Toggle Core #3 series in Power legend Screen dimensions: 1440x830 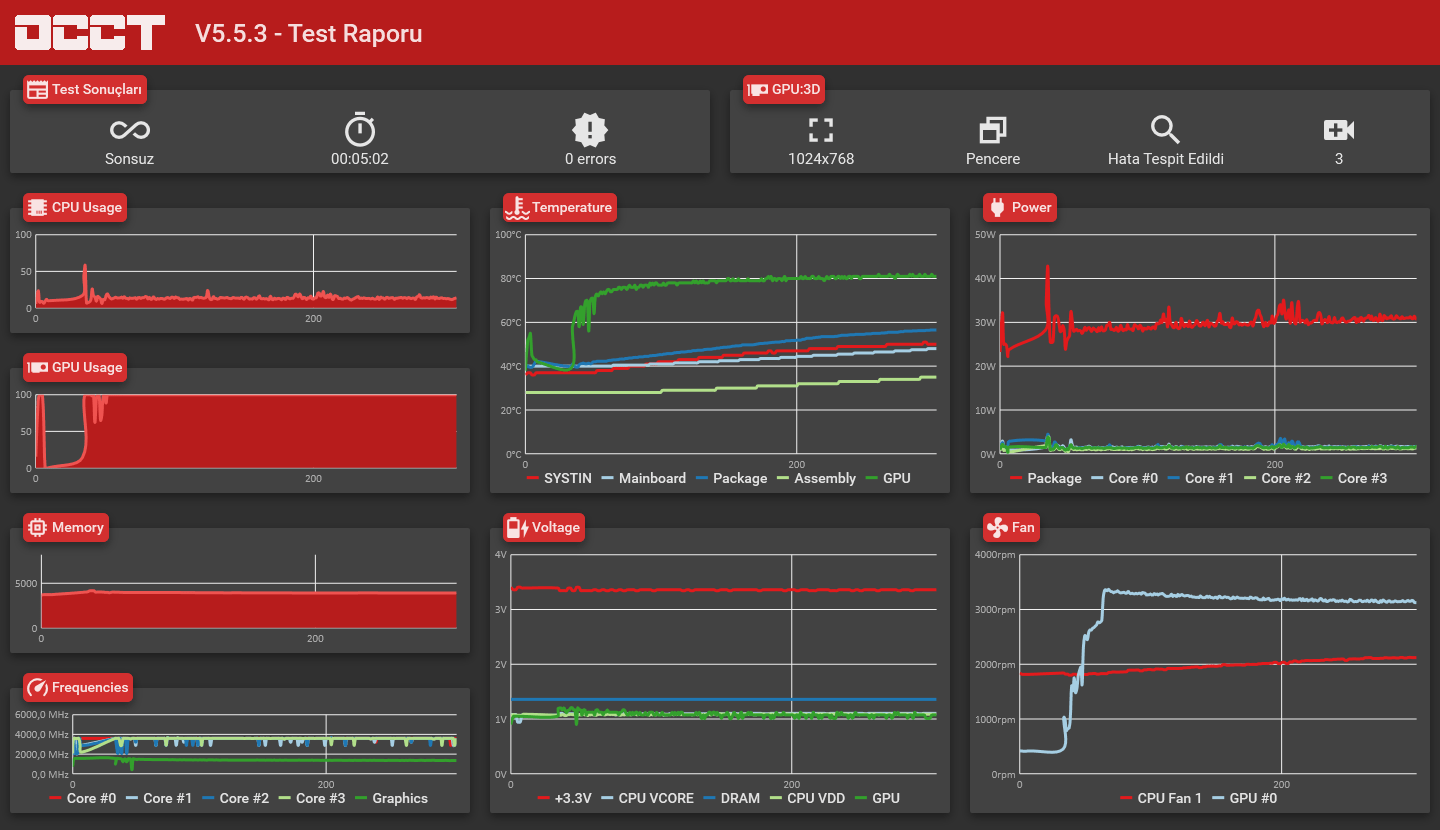point(1354,478)
